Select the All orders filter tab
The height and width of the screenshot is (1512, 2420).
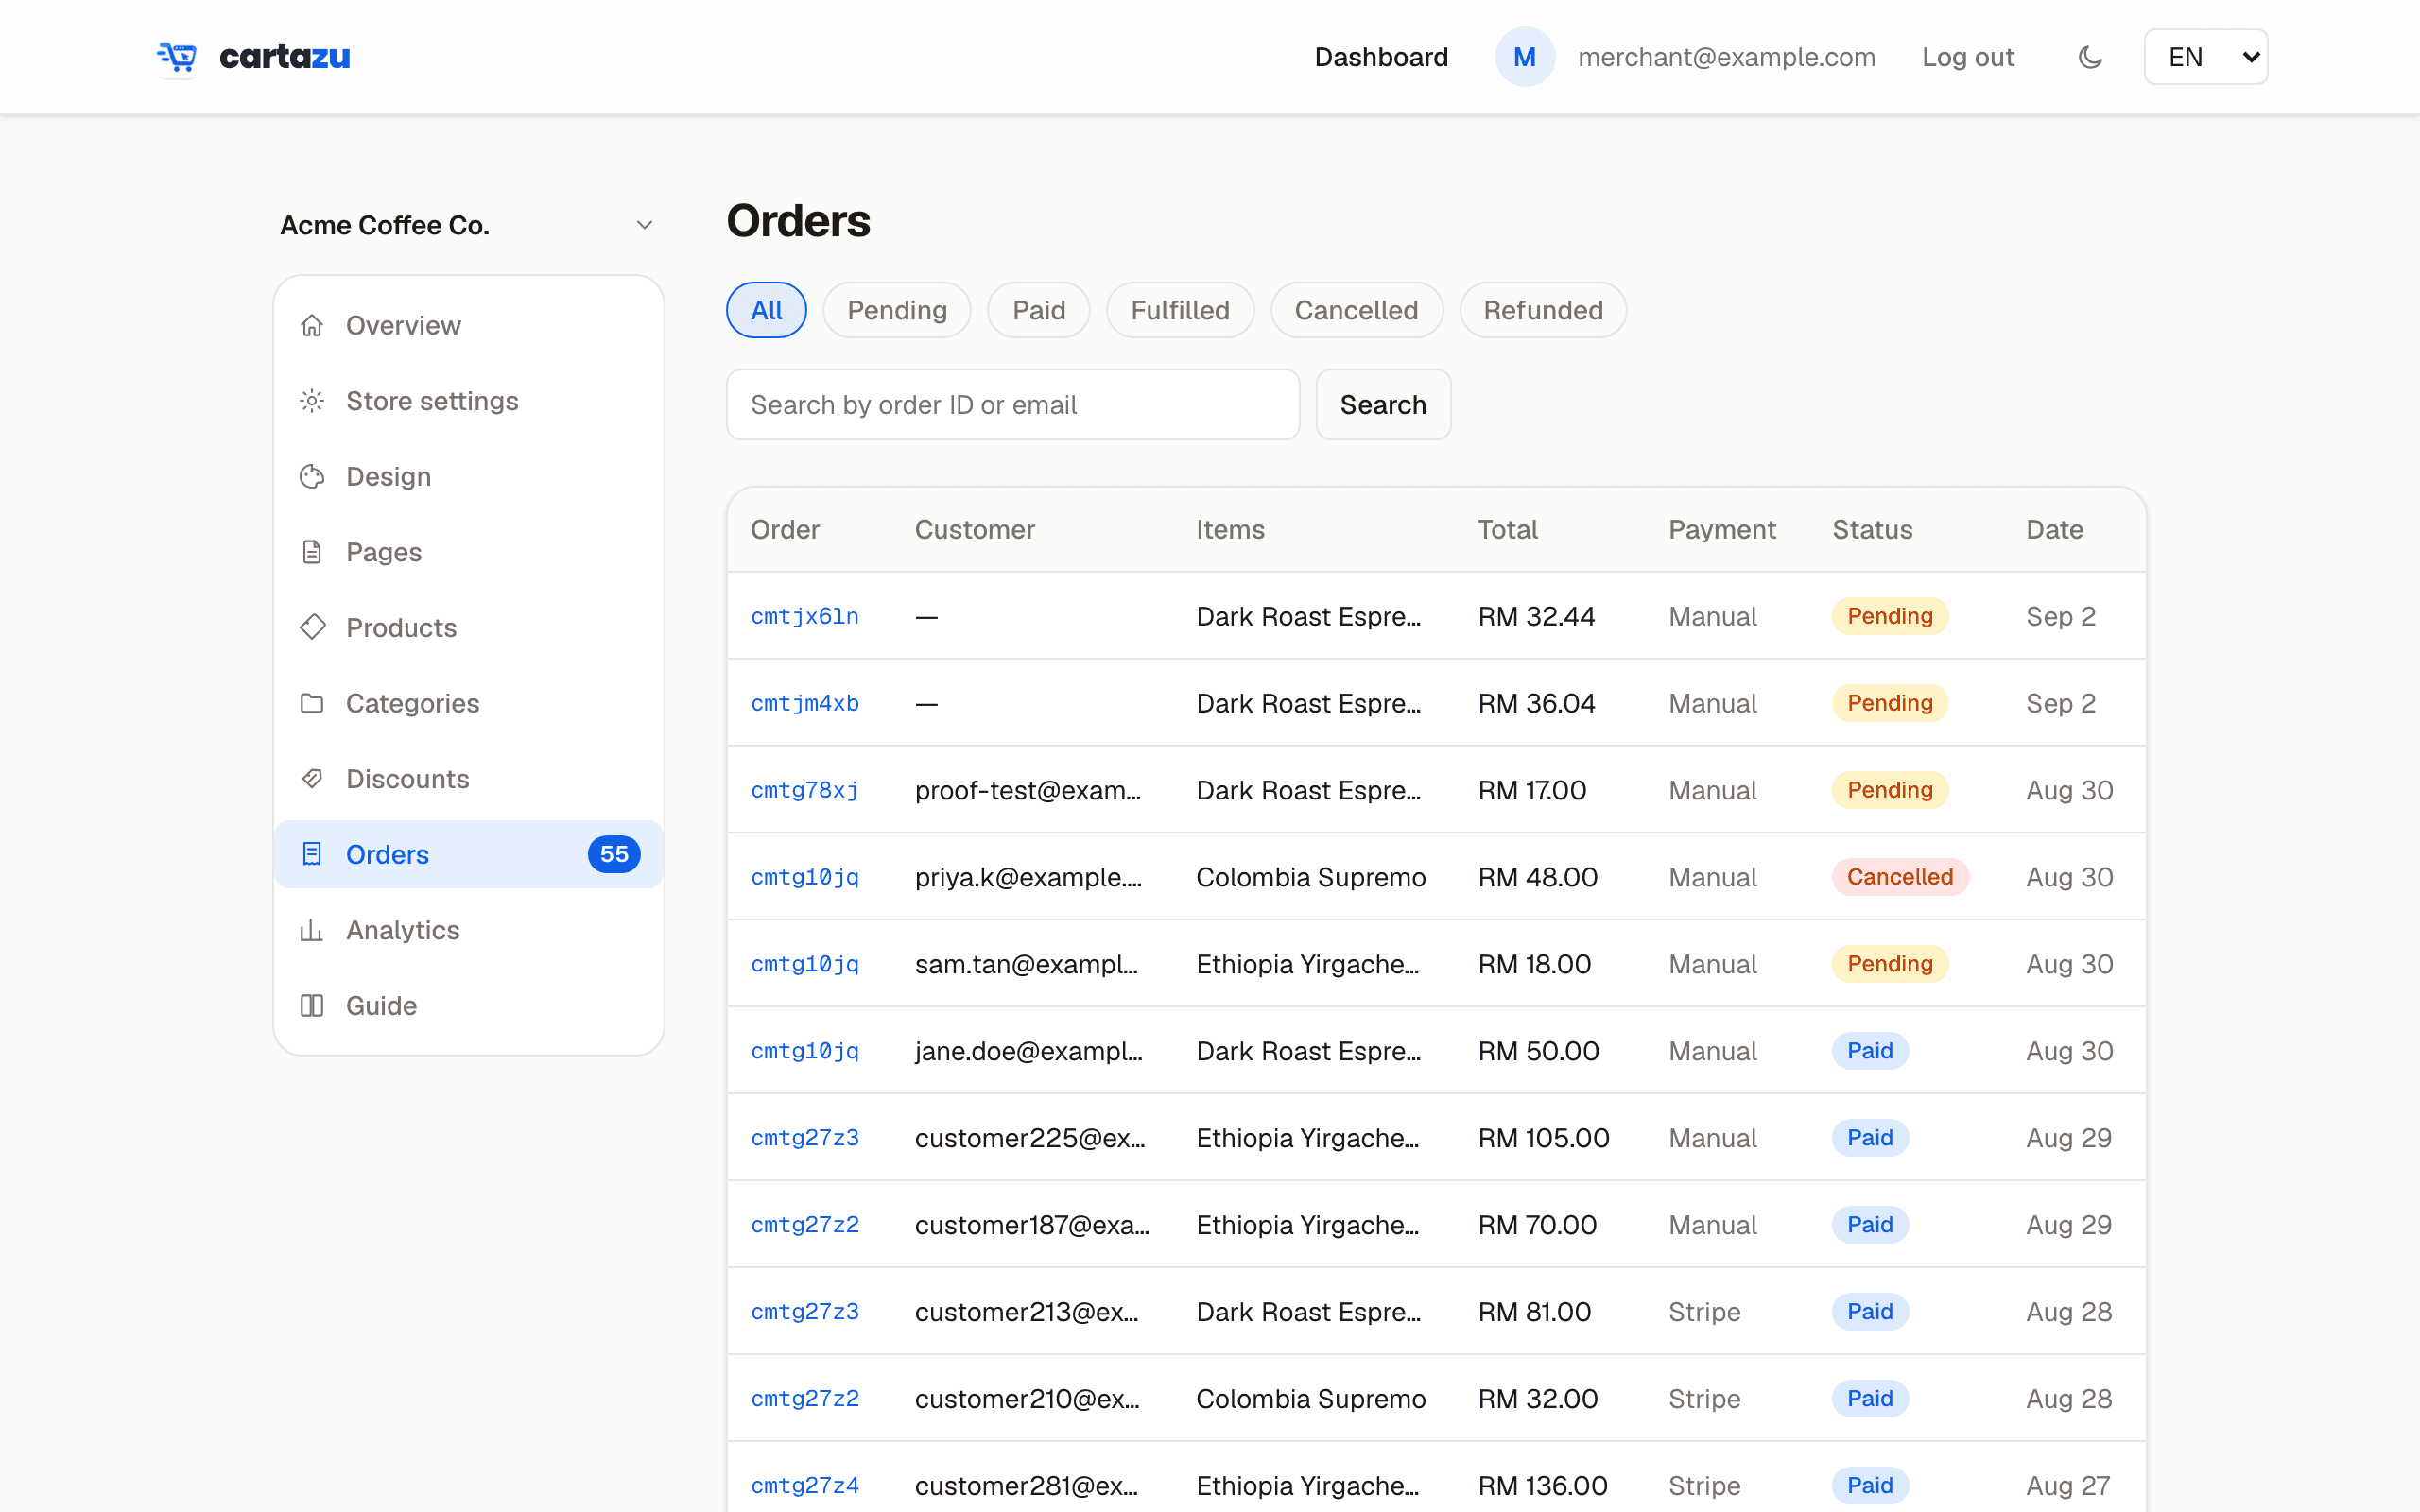[766, 310]
